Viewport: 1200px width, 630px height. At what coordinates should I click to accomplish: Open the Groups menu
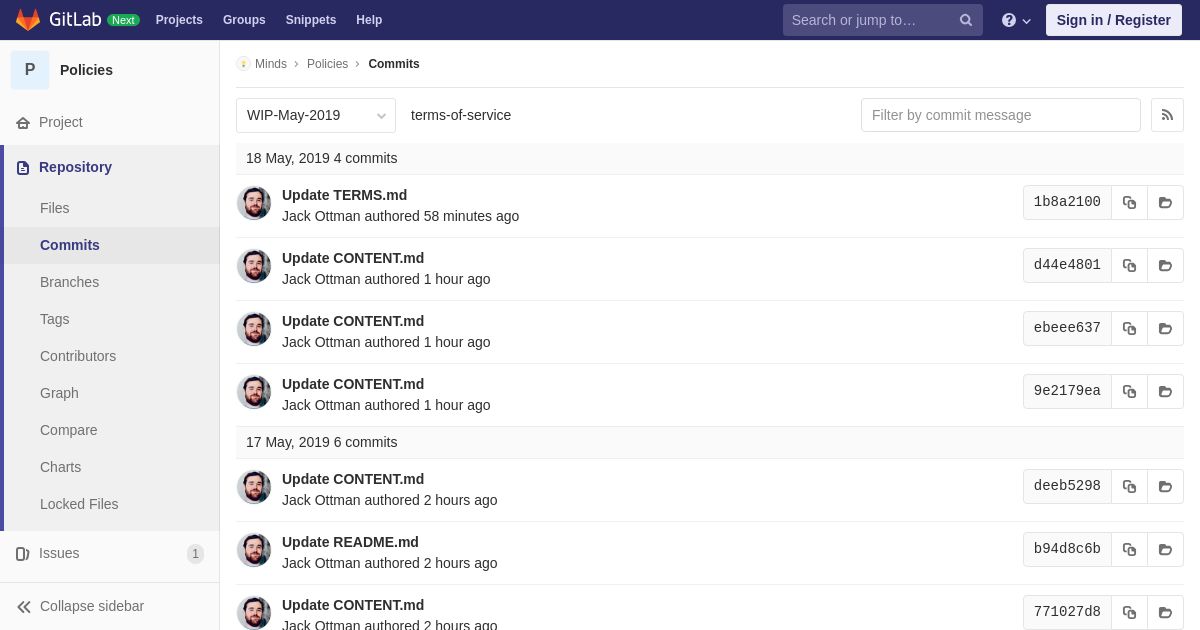tap(244, 20)
